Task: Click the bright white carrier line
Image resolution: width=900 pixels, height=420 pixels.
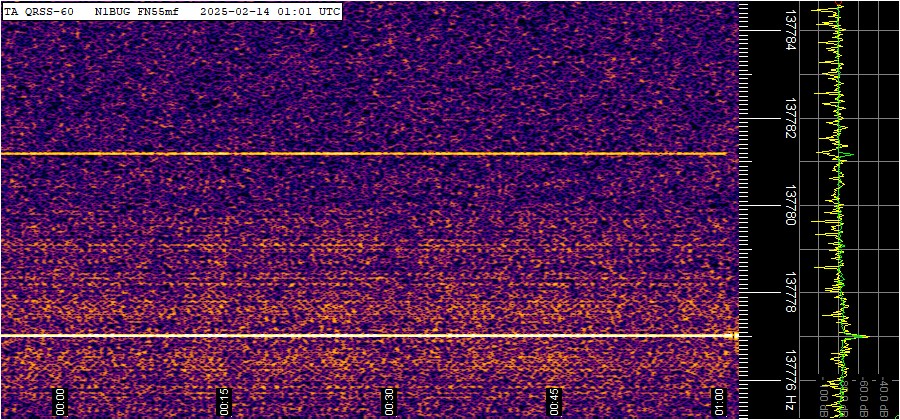Action: pos(360,335)
